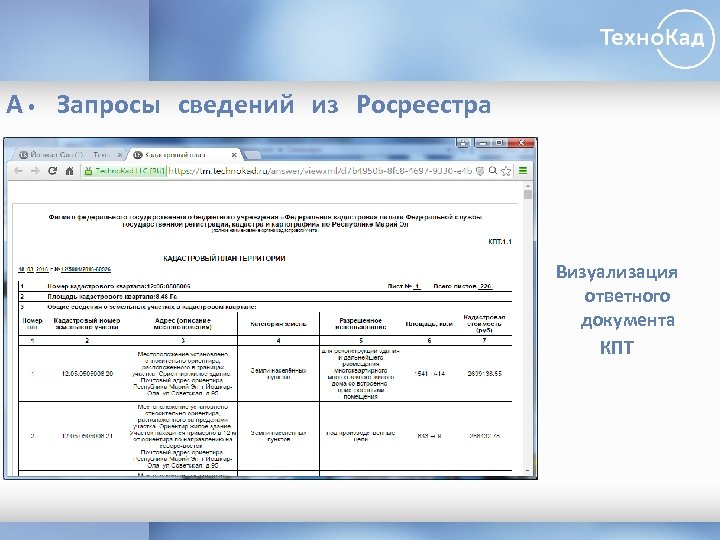Open the home page via house icon
The image size is (720, 540).
pyautogui.click(x=69, y=171)
